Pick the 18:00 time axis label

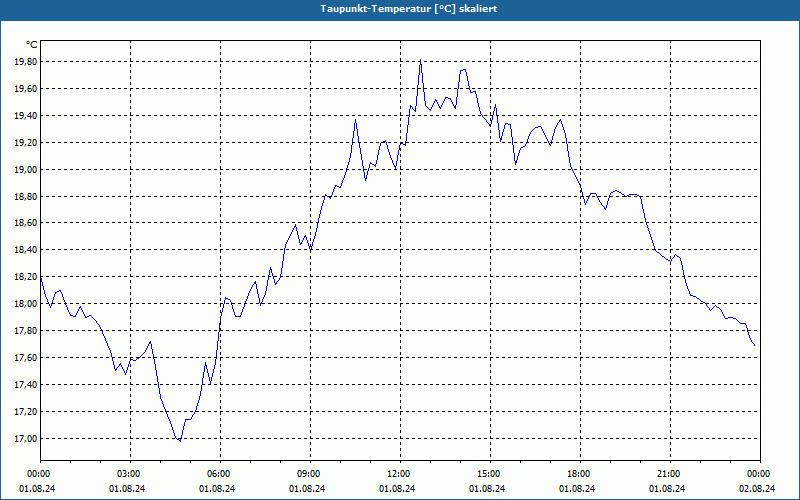coord(578,474)
